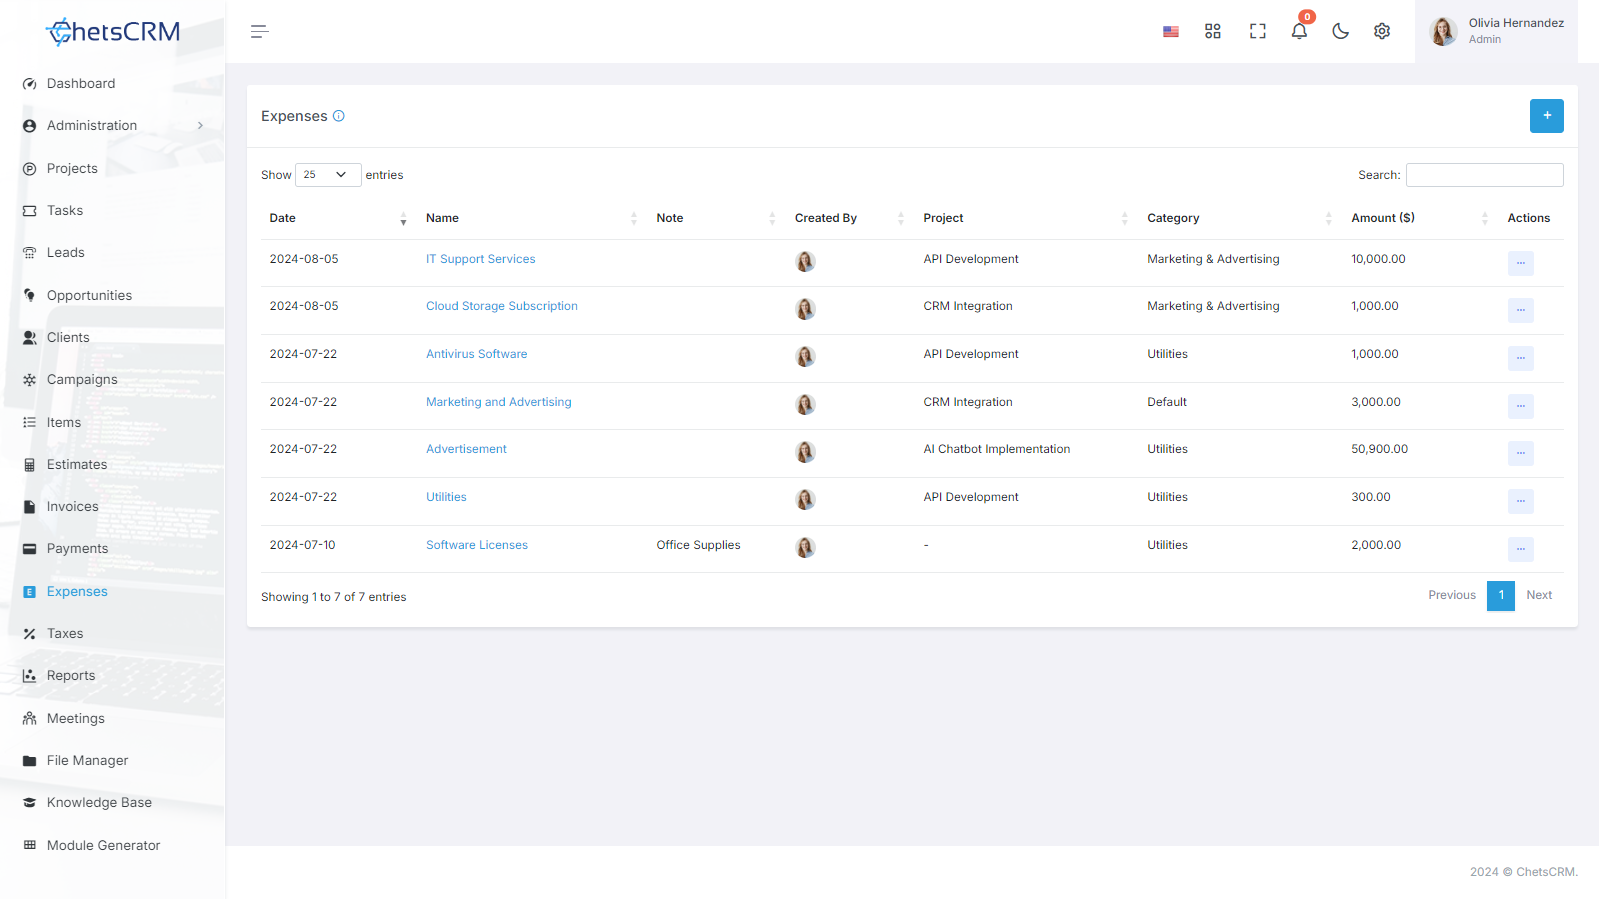The width and height of the screenshot is (1599, 899).
Task: Sort table by Amount ($) column
Action: (x=1420, y=218)
